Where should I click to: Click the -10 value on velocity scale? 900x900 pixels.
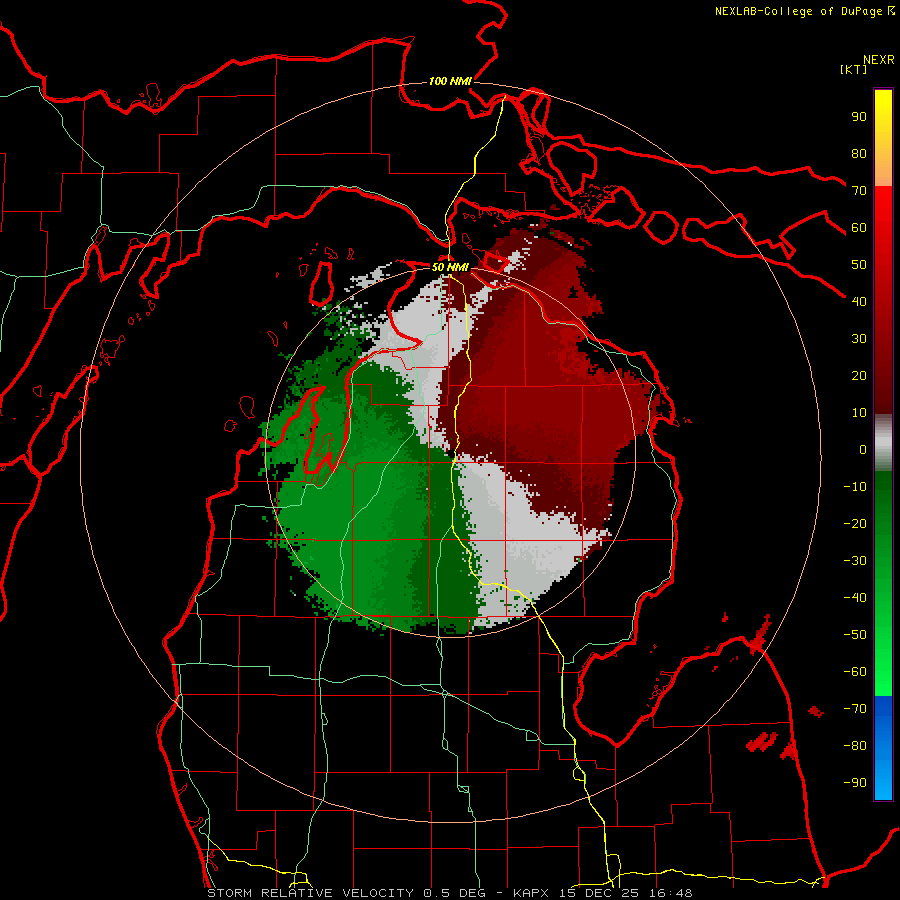855,487
